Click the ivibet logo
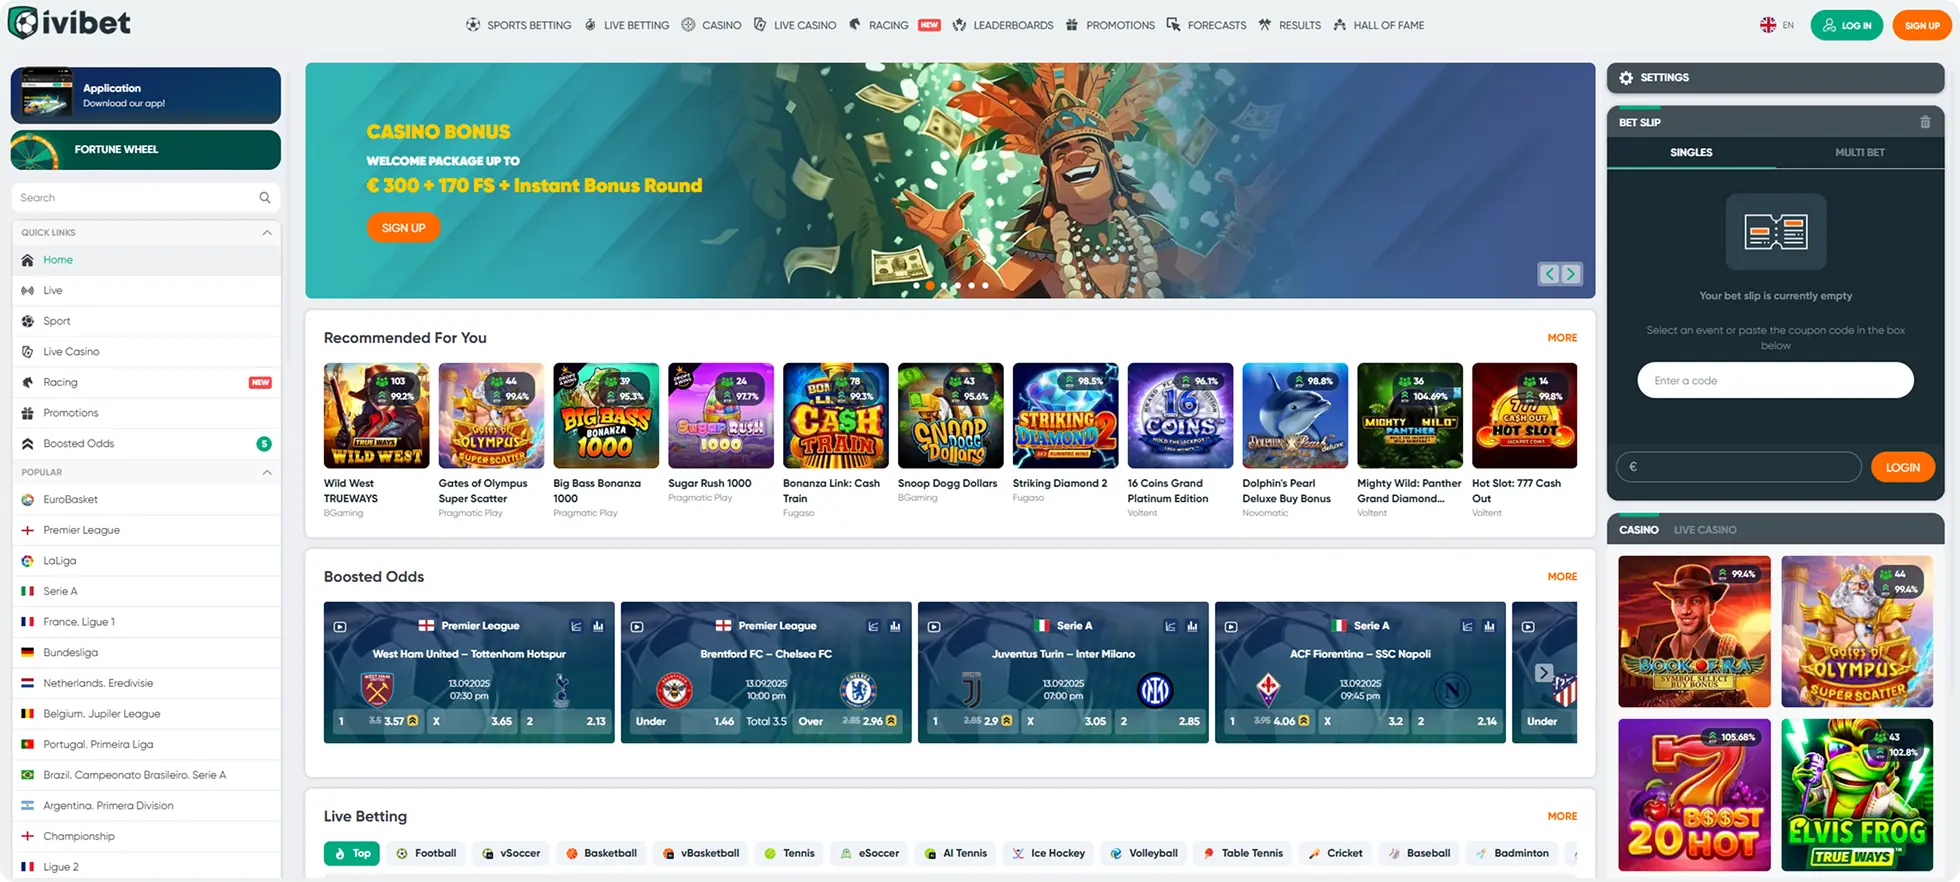The height and width of the screenshot is (882, 1960). 70,23
